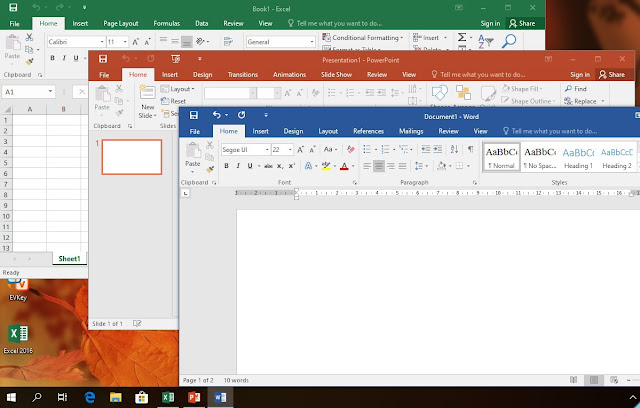Open Word's Text Effects icon
Screen dimensions: 640x408
(309, 166)
